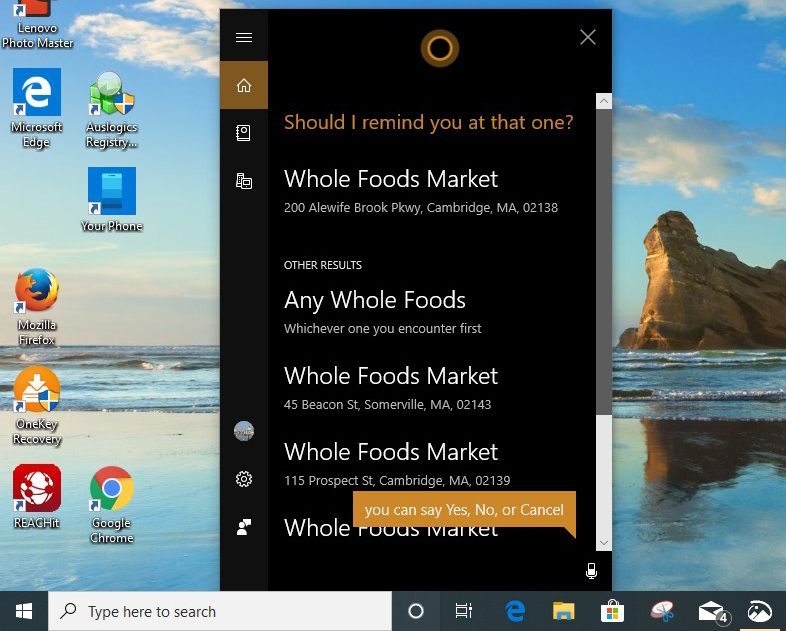Open Cortana Devices panel

244,180
